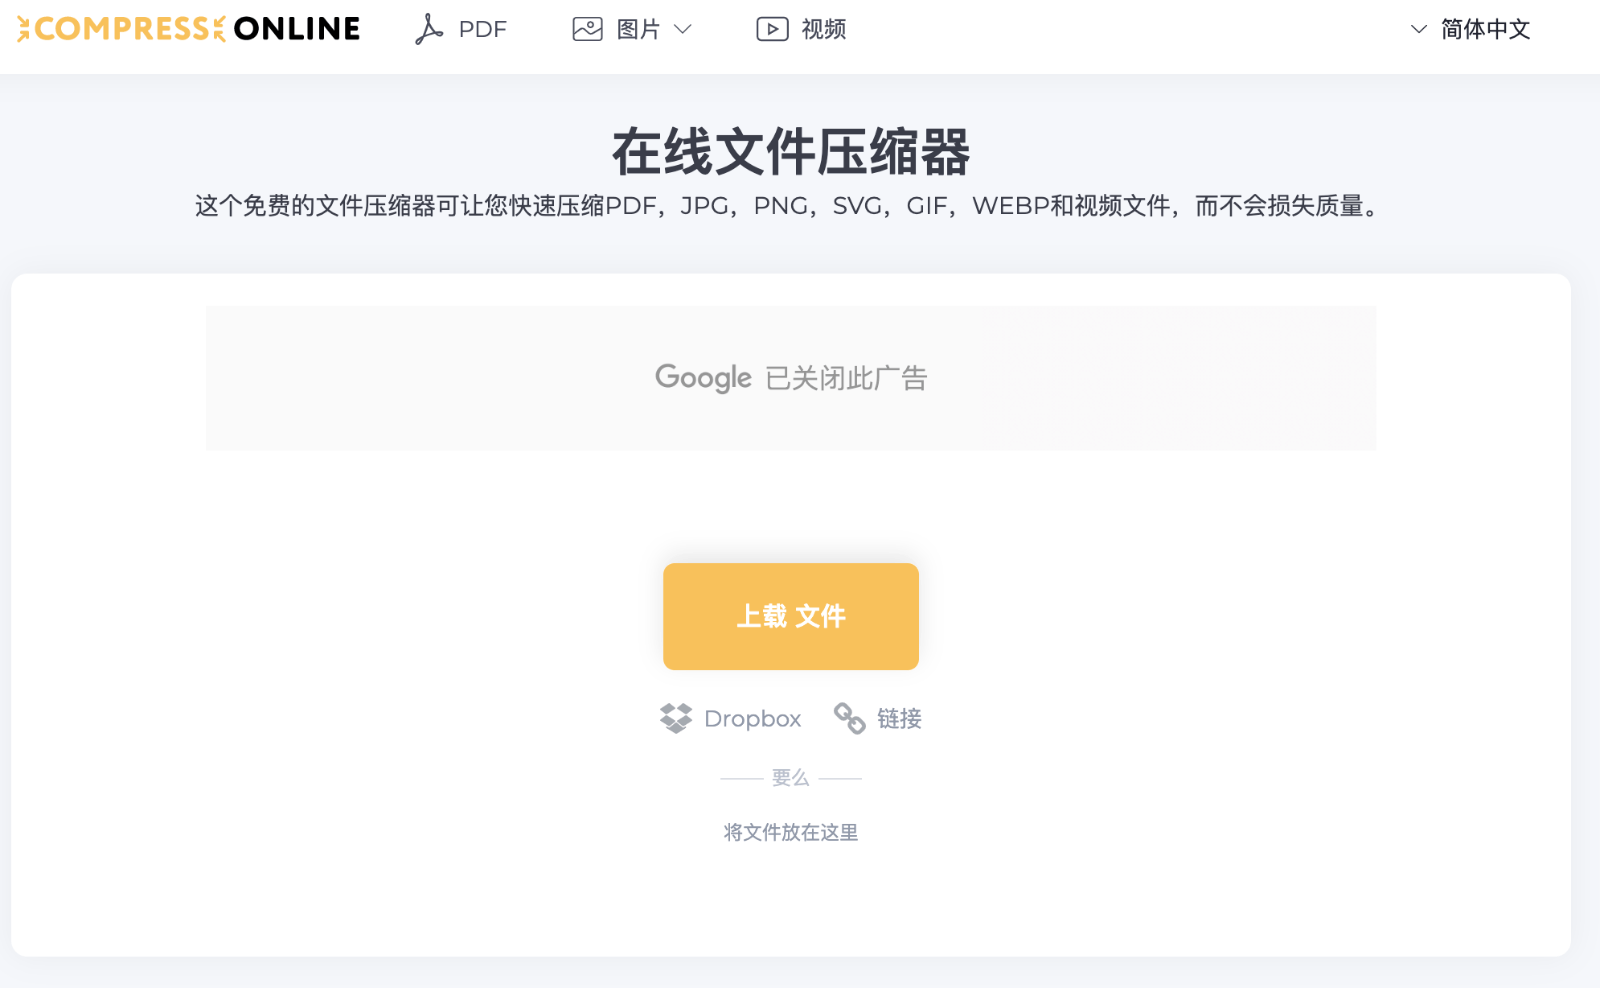Click the PDF compression icon in the navbar

[429, 28]
